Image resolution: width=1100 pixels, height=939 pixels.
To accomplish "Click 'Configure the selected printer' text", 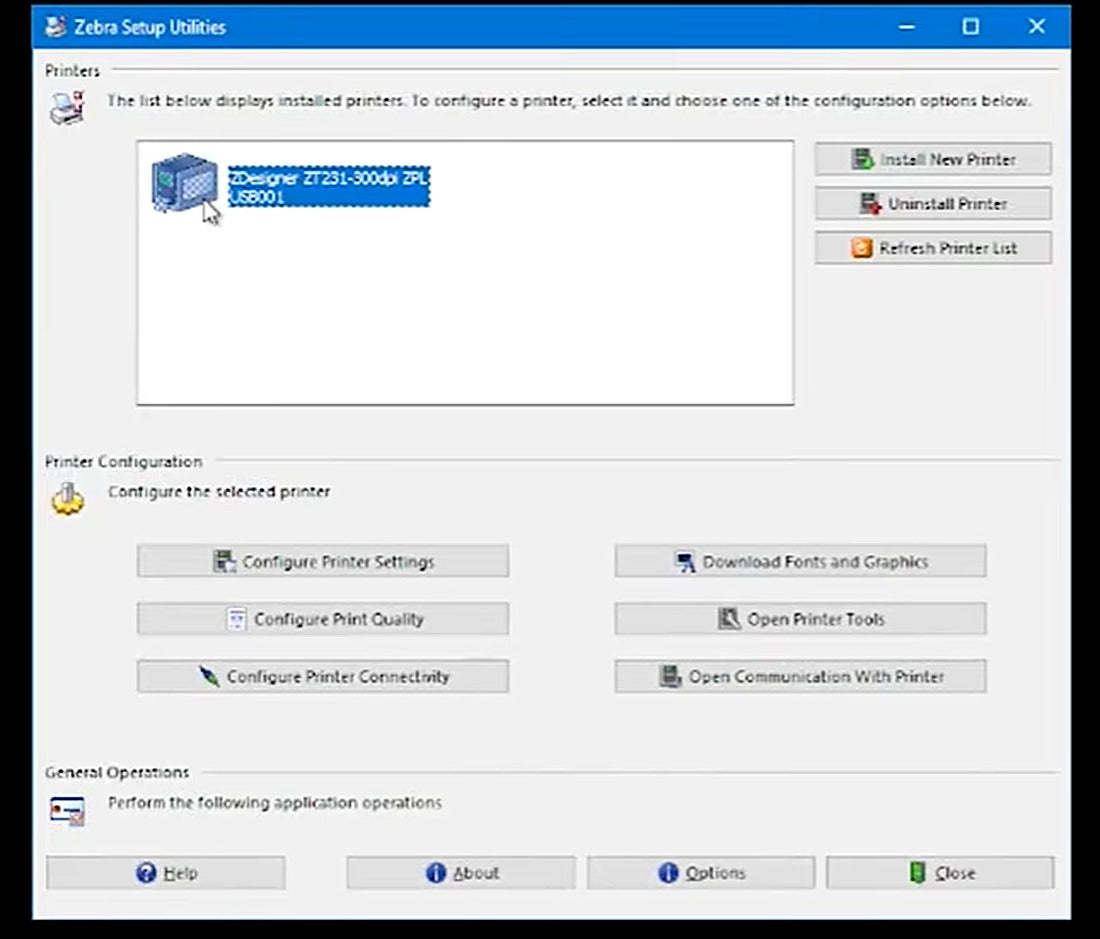I will point(219,491).
